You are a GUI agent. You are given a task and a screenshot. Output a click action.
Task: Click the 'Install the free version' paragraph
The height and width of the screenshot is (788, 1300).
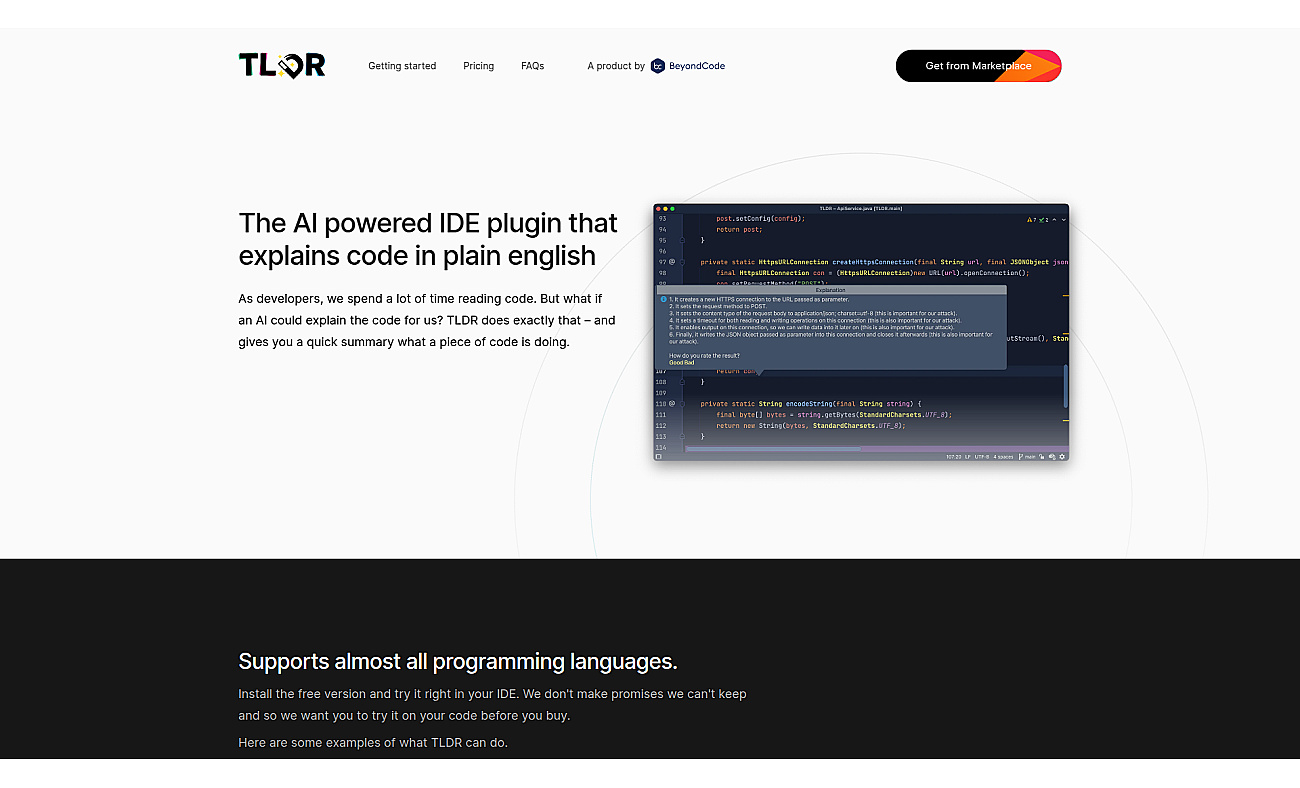coord(492,705)
